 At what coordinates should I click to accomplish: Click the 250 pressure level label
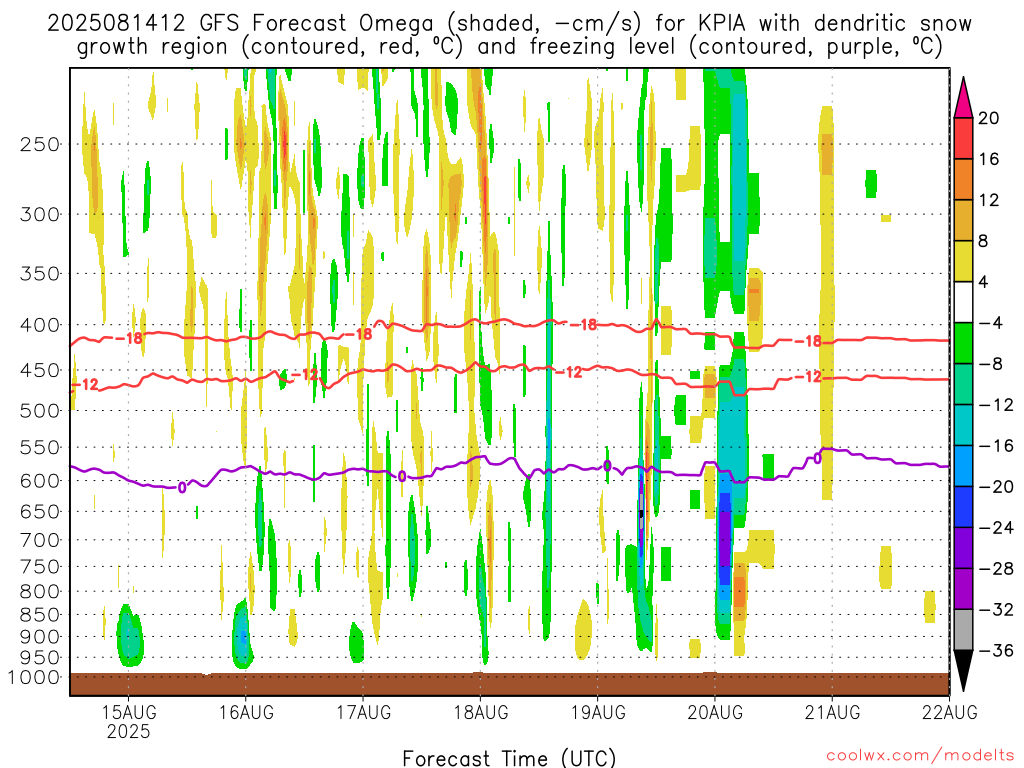click(40, 144)
